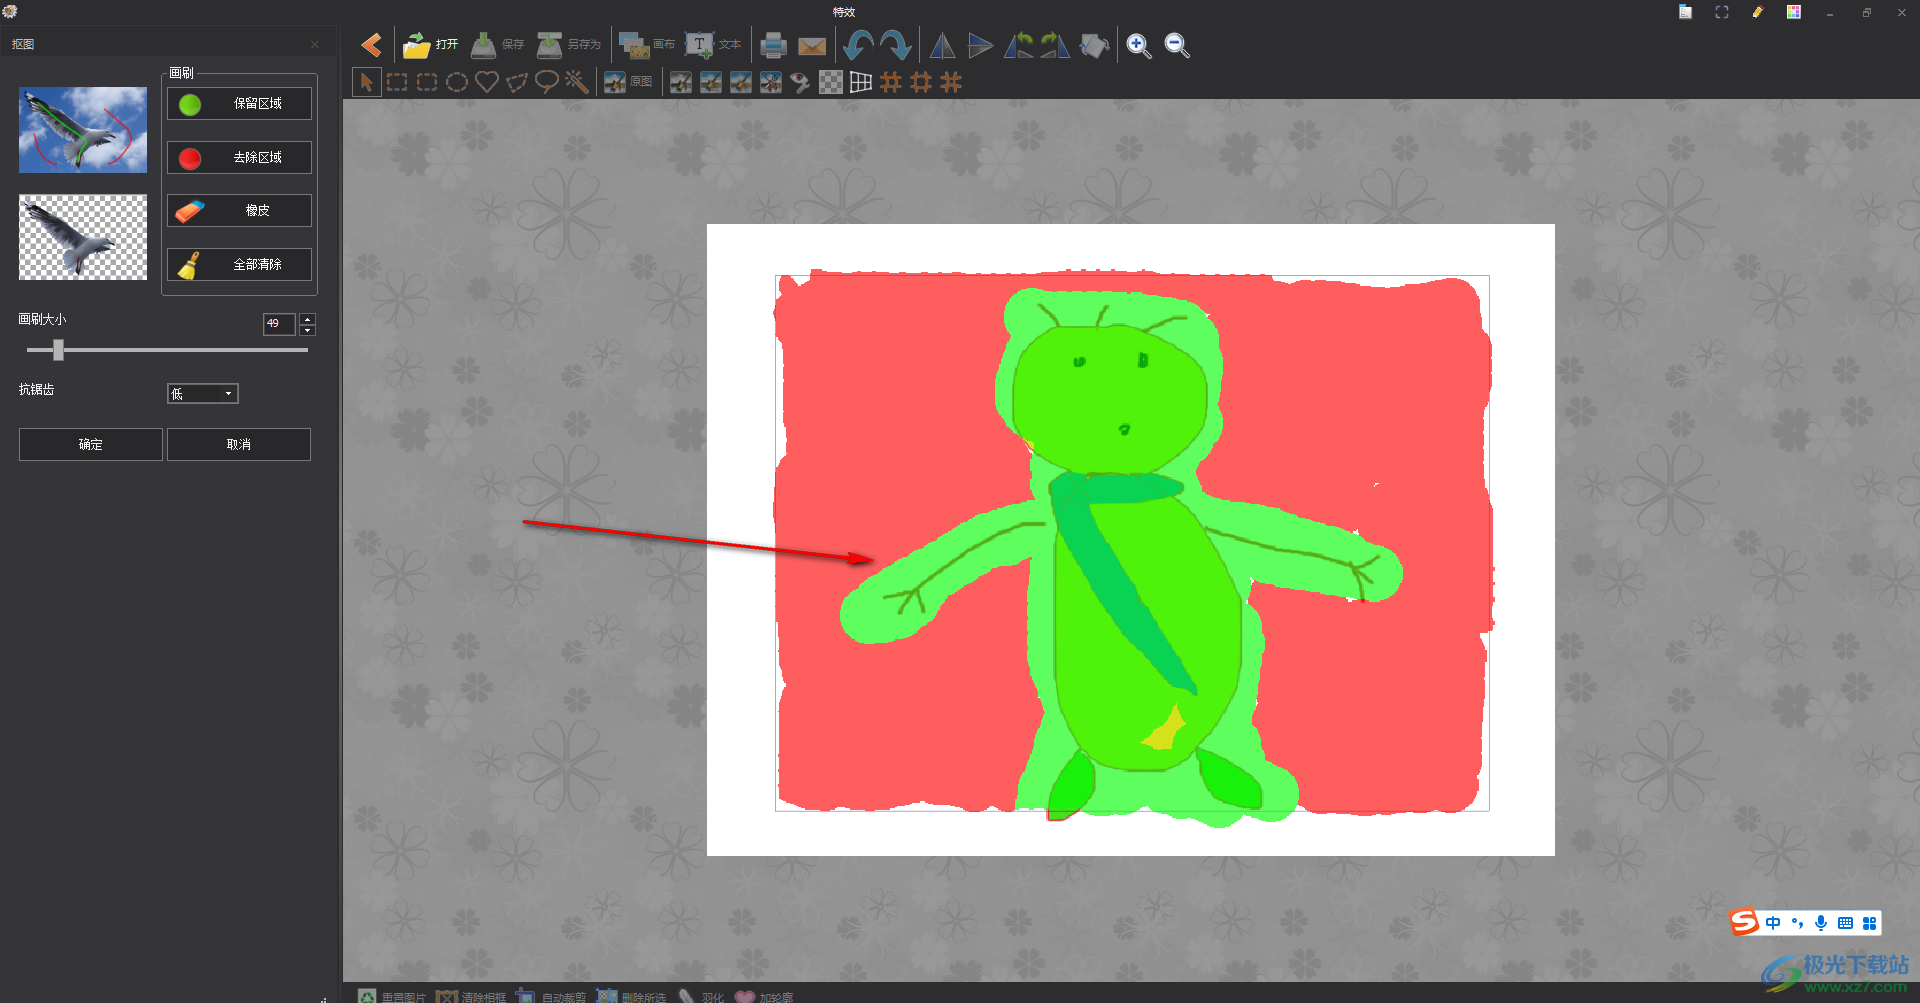Click the printer icon
Image resolution: width=1920 pixels, height=1003 pixels.
pyautogui.click(x=773, y=45)
